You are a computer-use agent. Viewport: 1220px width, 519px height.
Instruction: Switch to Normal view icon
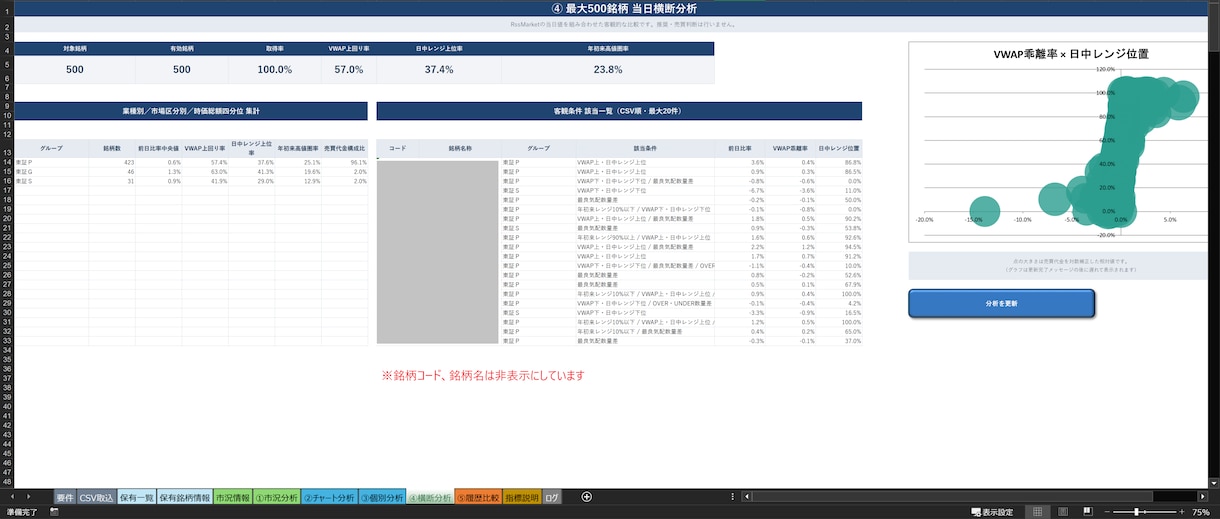(1038, 512)
